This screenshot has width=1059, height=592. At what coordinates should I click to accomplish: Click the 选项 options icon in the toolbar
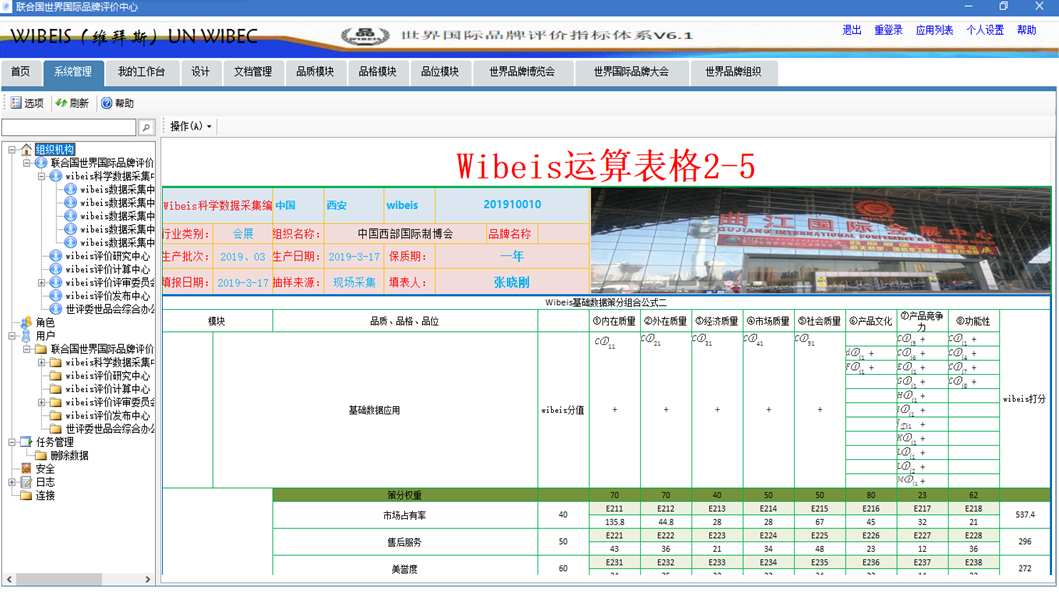click(x=16, y=103)
